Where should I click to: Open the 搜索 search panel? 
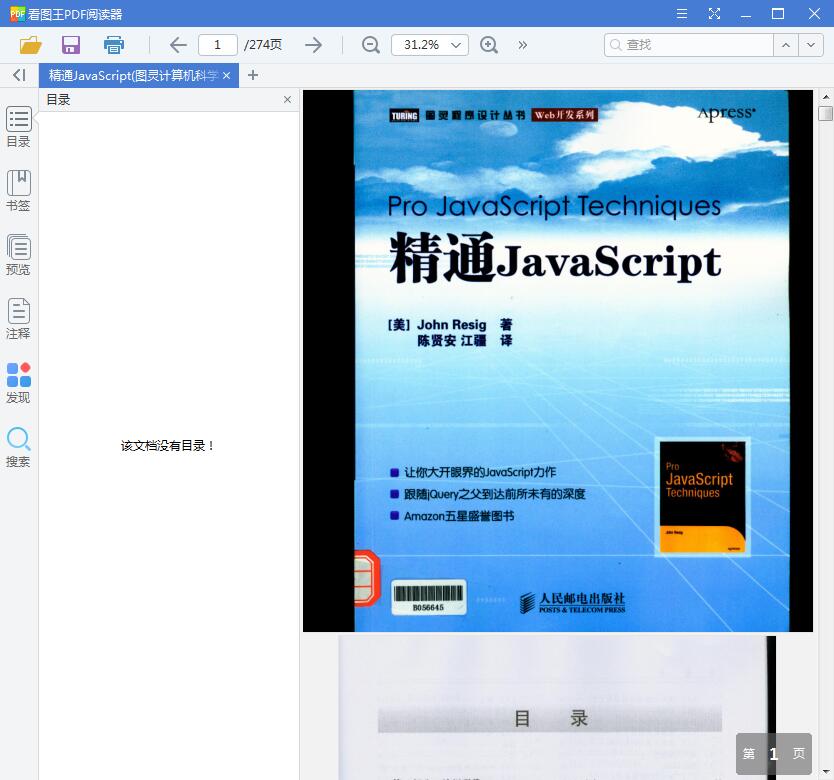point(19,447)
